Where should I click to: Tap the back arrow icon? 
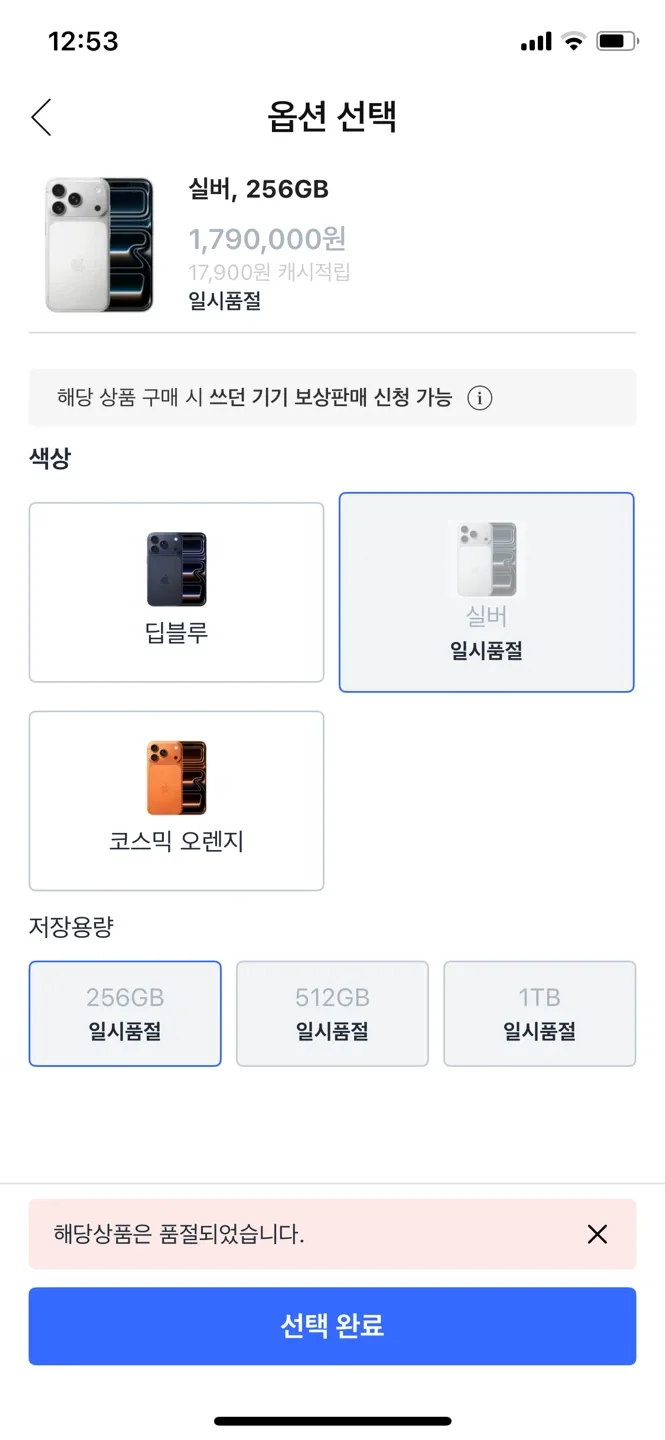click(x=41, y=118)
